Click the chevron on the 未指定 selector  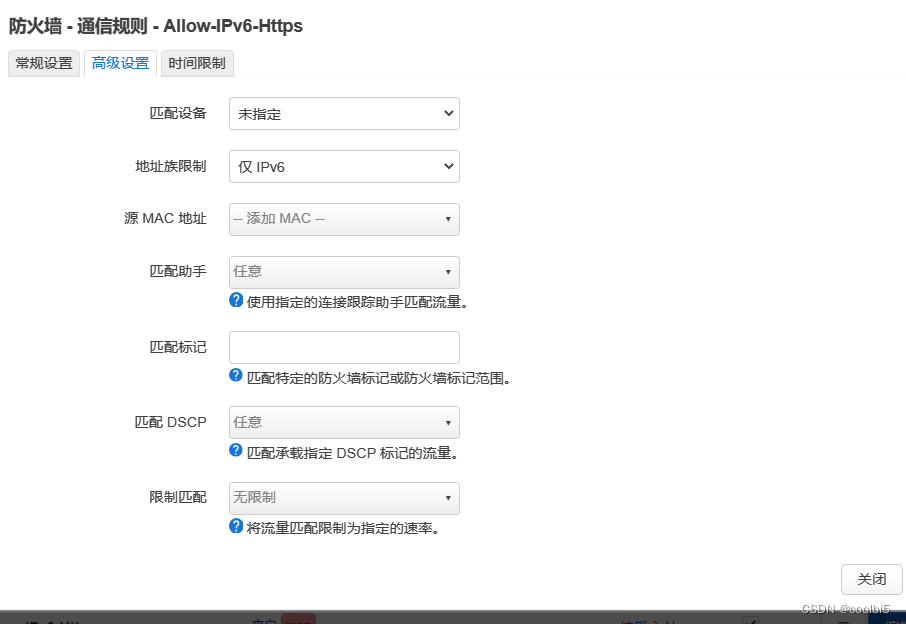pyautogui.click(x=449, y=113)
